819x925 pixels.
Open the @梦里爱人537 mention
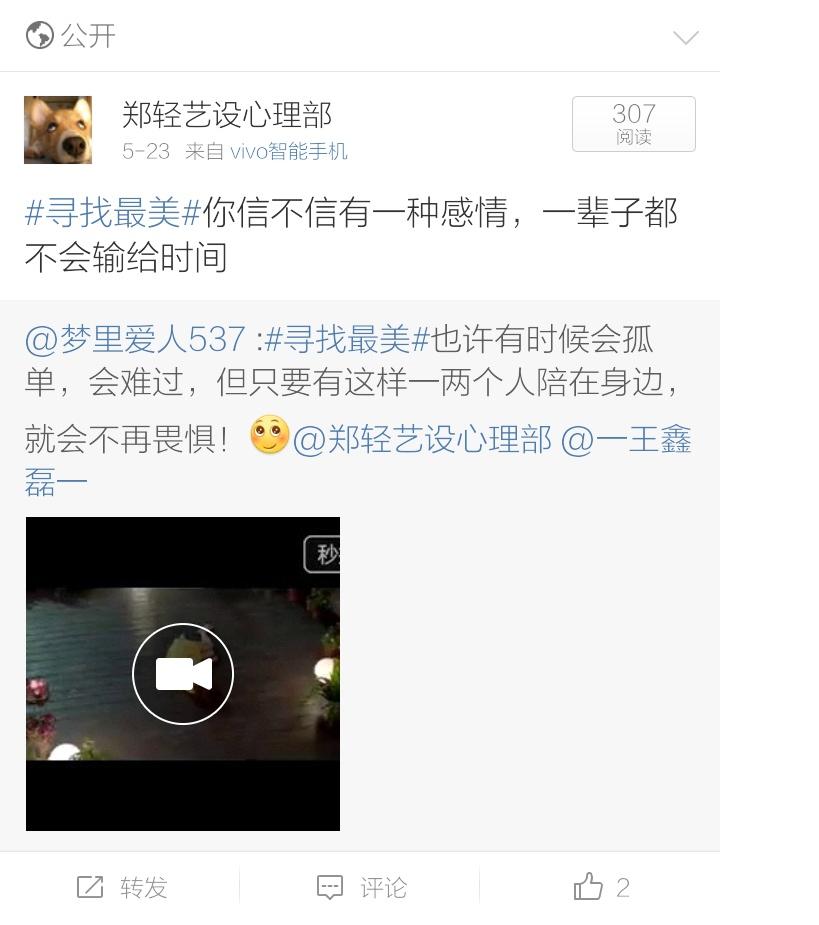pos(135,339)
